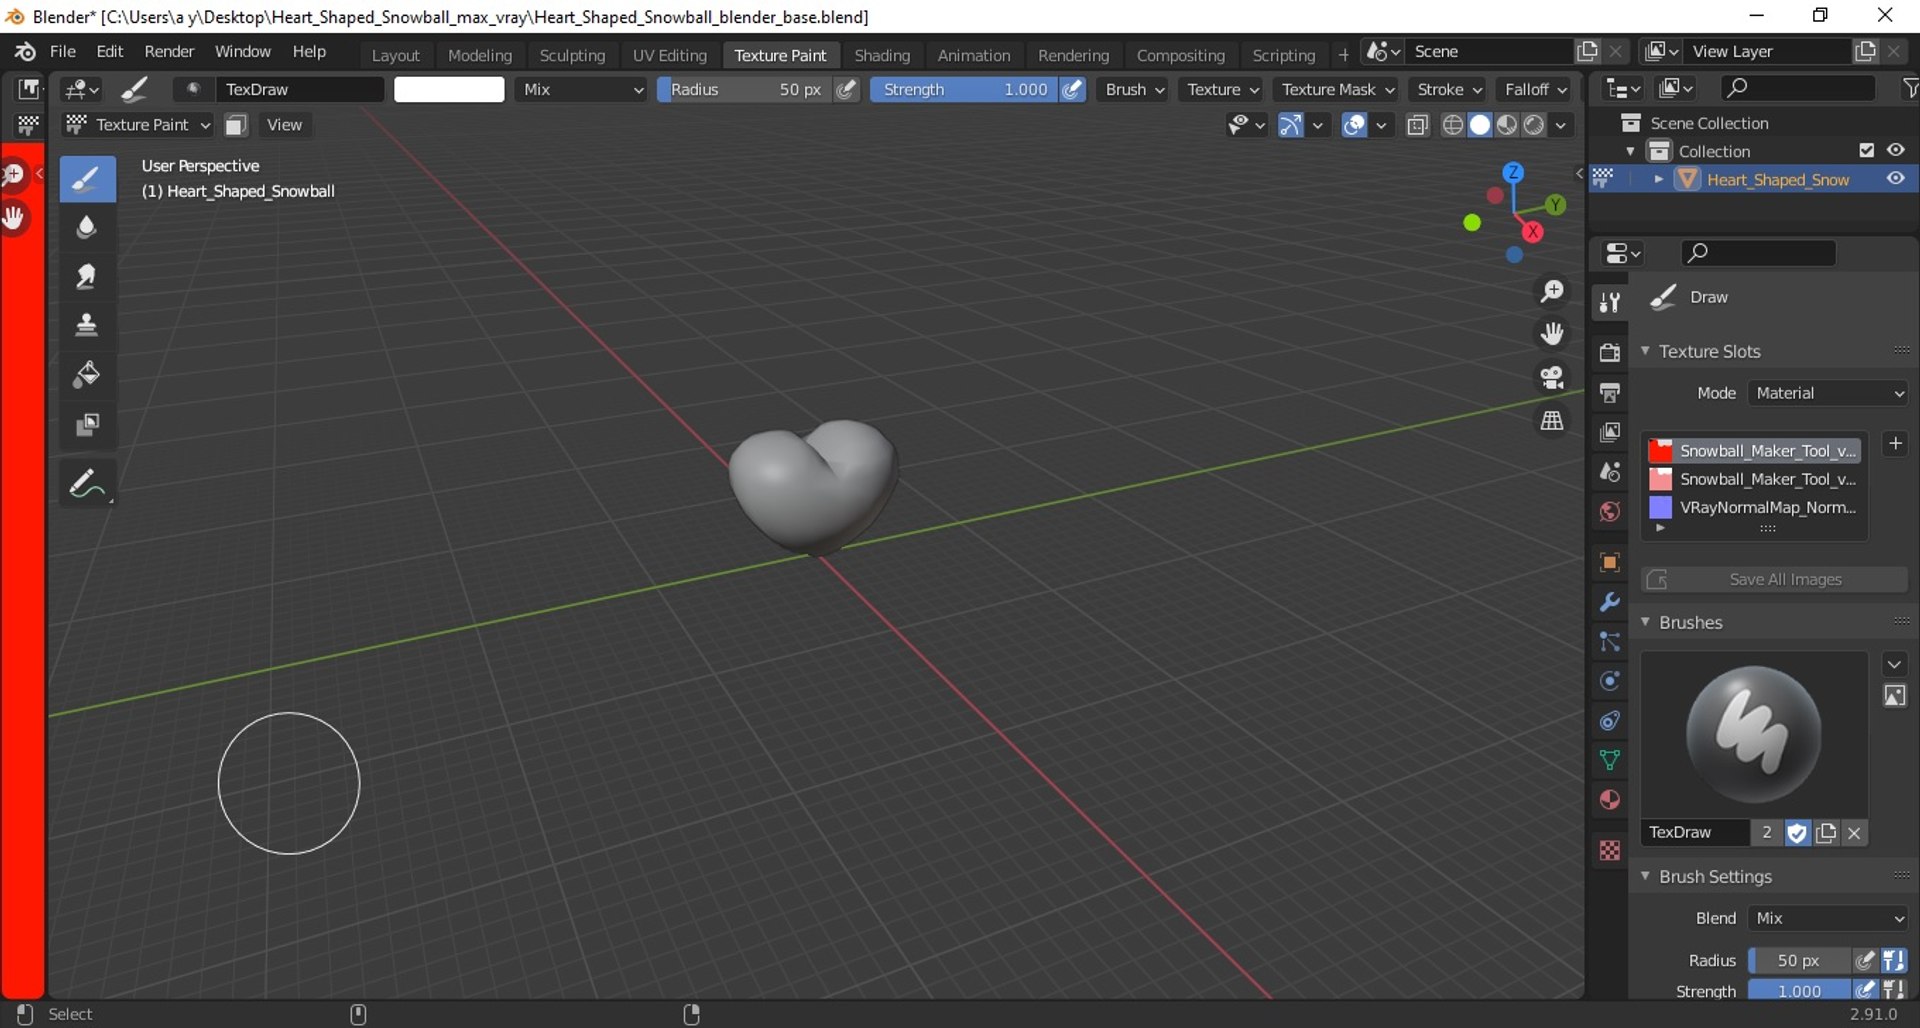Toggle Collection exclude checkbox in outliner
The image size is (1920, 1028).
1866,150
